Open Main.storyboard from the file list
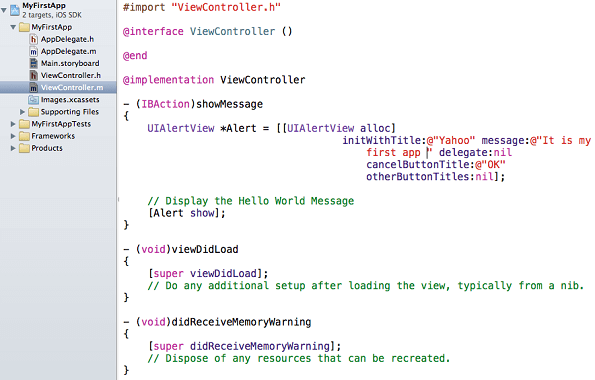 [x=70, y=63]
